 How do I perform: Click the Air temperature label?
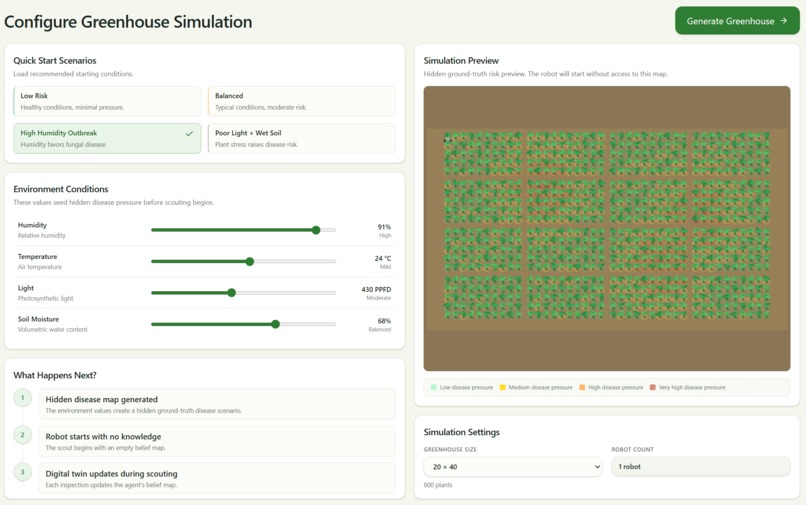[40, 267]
